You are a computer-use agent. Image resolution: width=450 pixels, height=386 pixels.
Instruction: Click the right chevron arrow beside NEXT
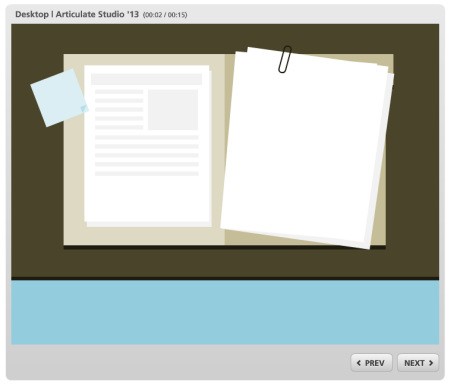(431, 363)
